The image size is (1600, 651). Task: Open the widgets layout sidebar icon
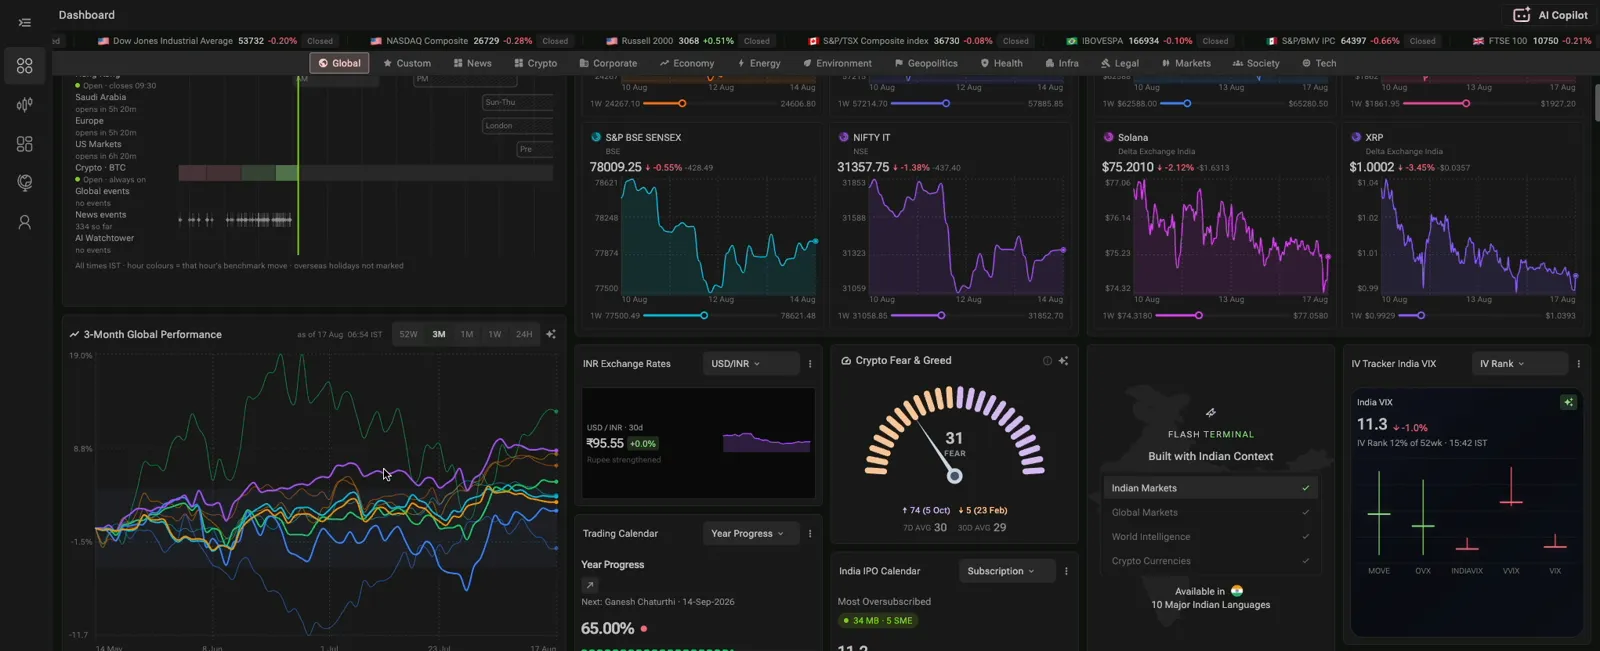pos(24,144)
